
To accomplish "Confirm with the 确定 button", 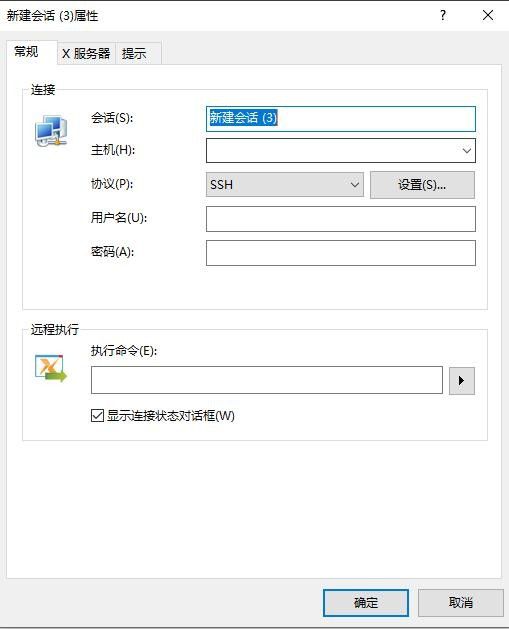I will pos(365,603).
